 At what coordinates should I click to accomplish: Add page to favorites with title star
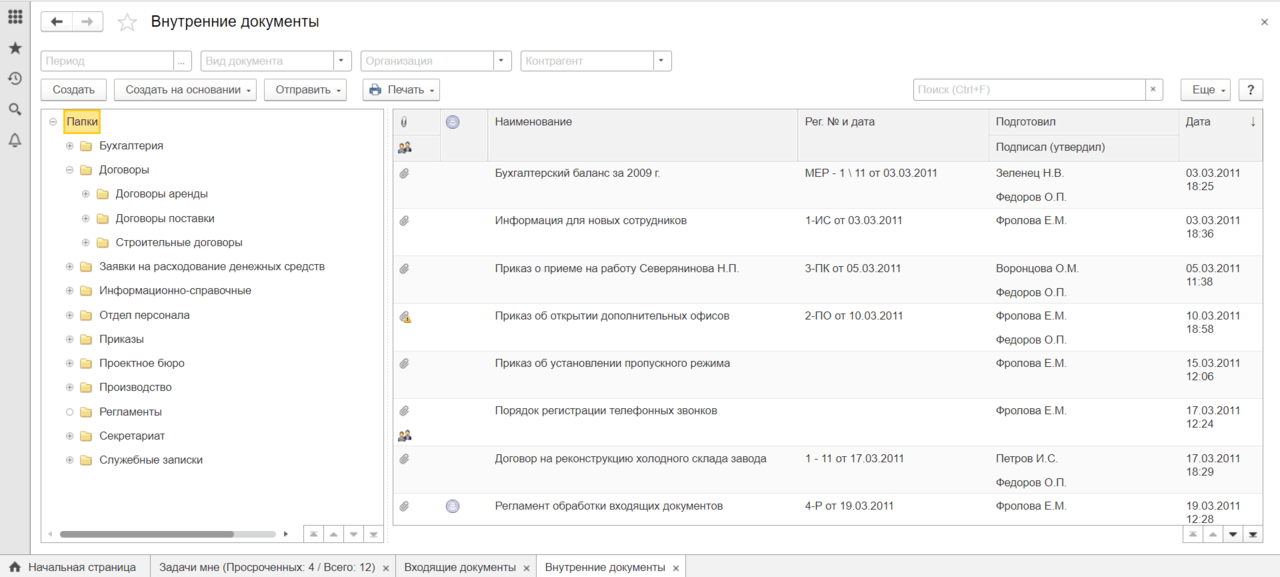pos(127,22)
